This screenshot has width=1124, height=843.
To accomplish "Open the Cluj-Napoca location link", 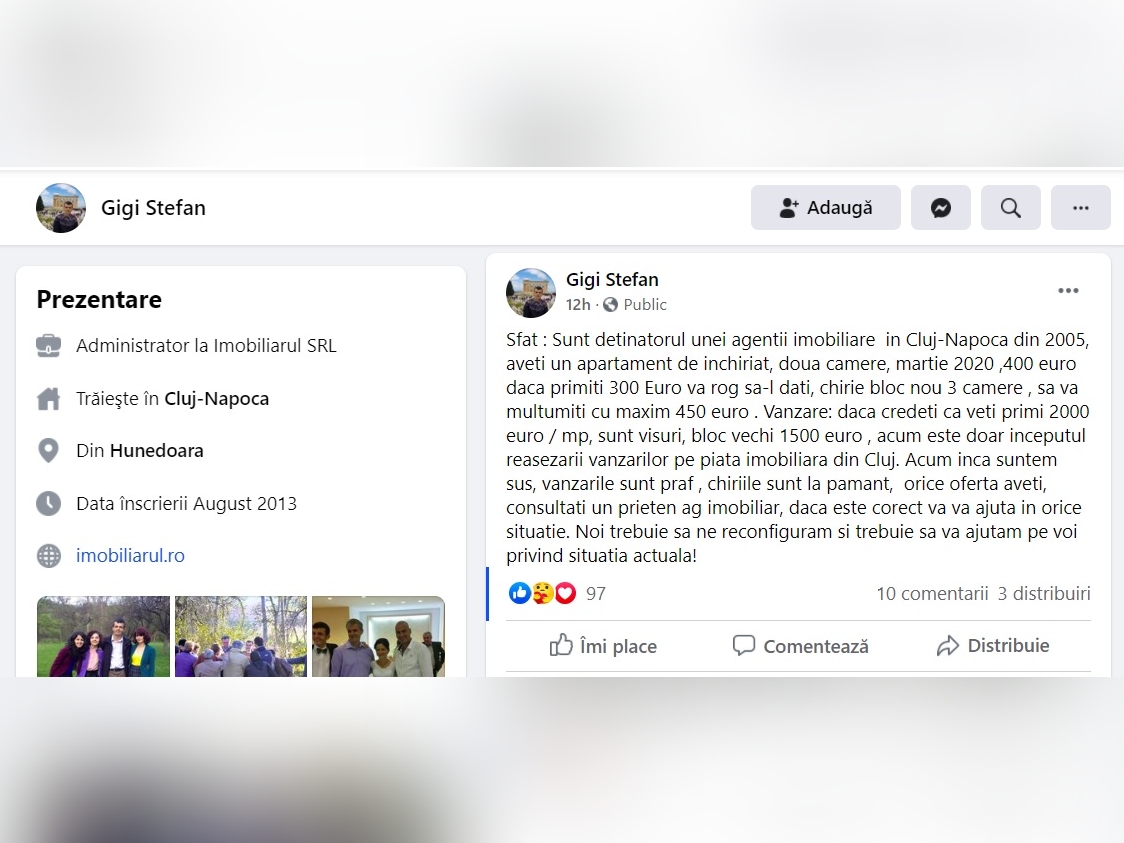I will [x=216, y=399].
